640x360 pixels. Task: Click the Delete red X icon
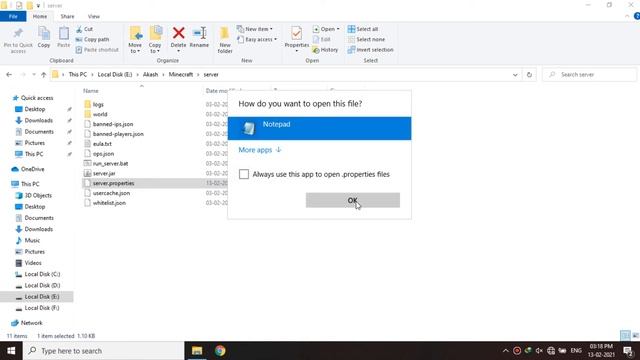178,33
